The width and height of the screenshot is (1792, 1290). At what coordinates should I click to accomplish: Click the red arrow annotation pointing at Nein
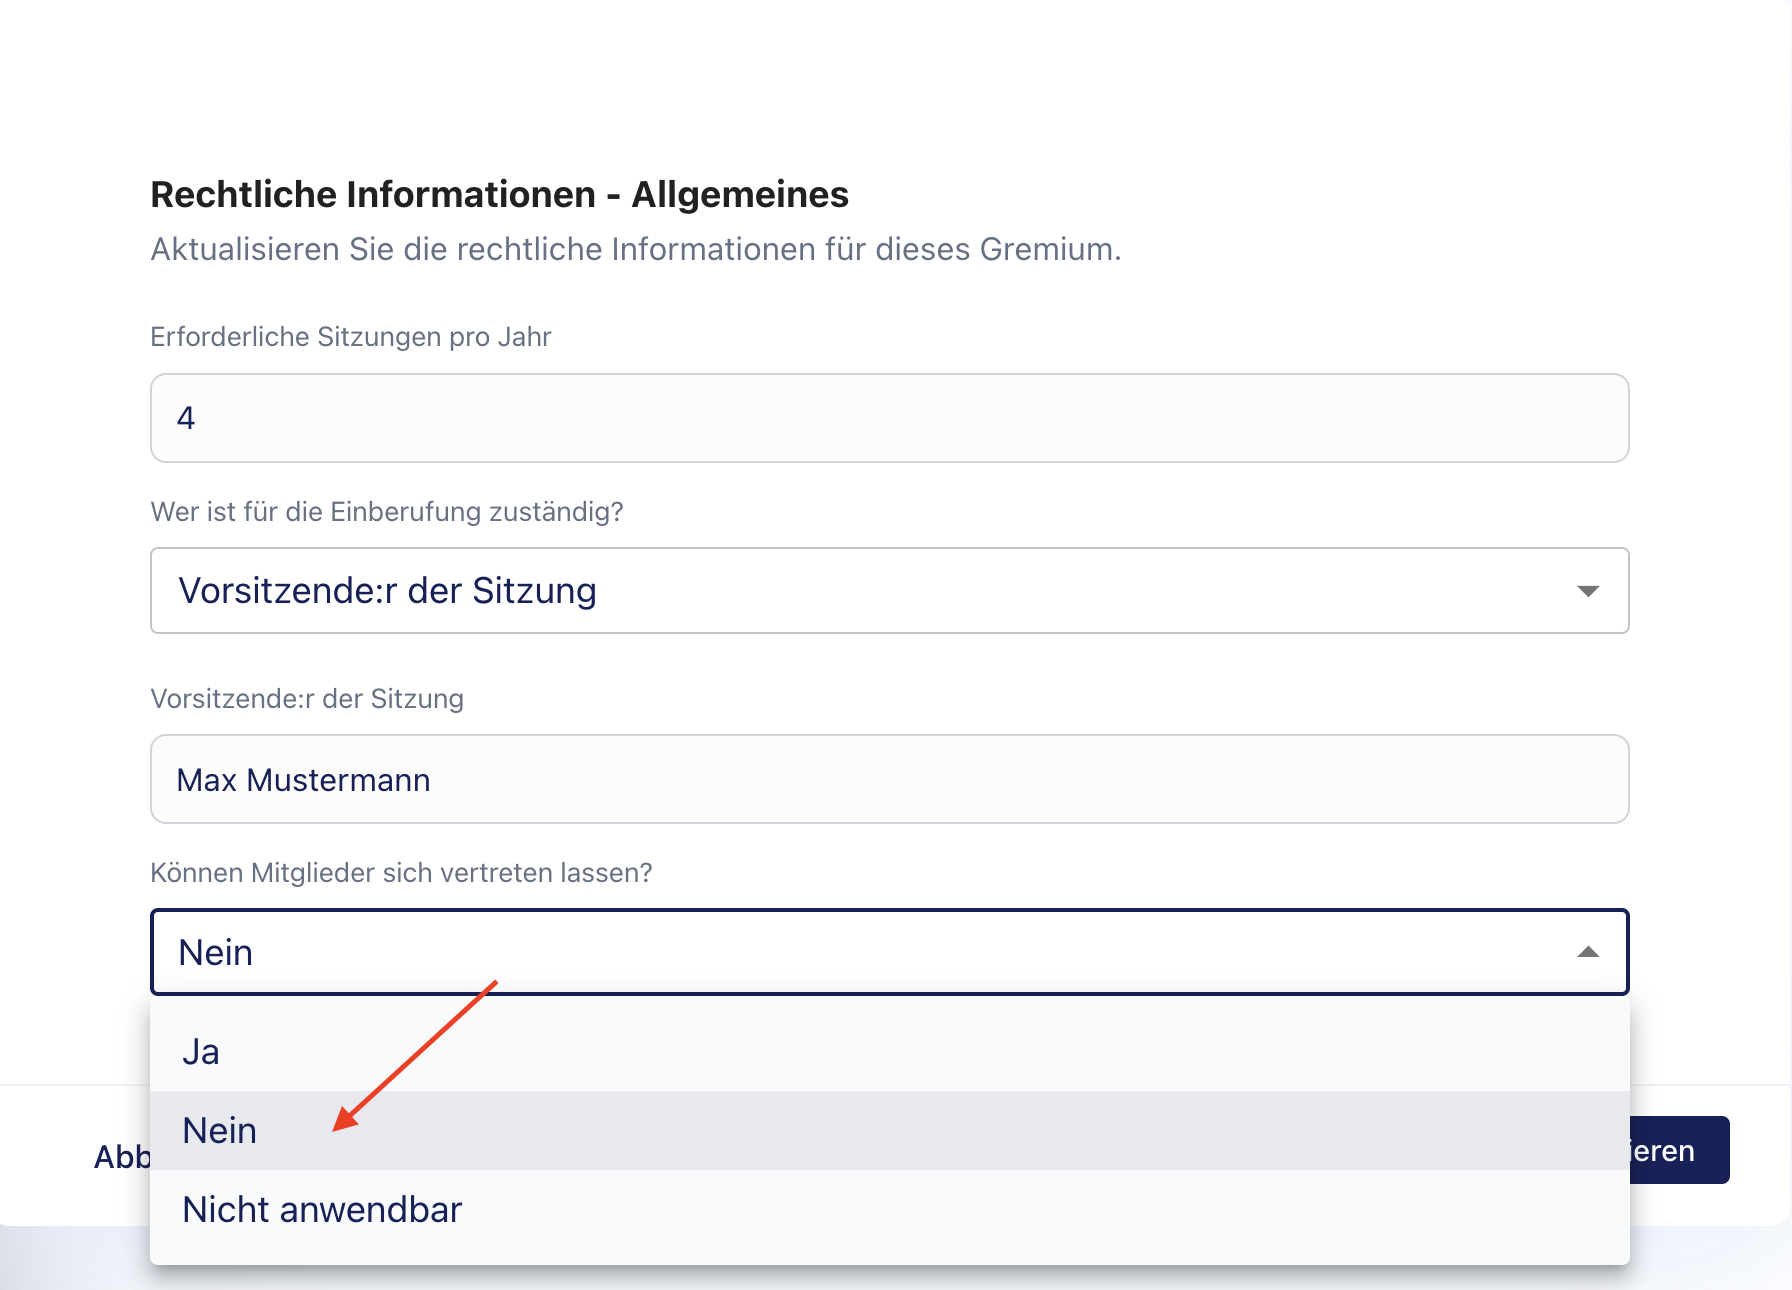pyautogui.click(x=414, y=1057)
